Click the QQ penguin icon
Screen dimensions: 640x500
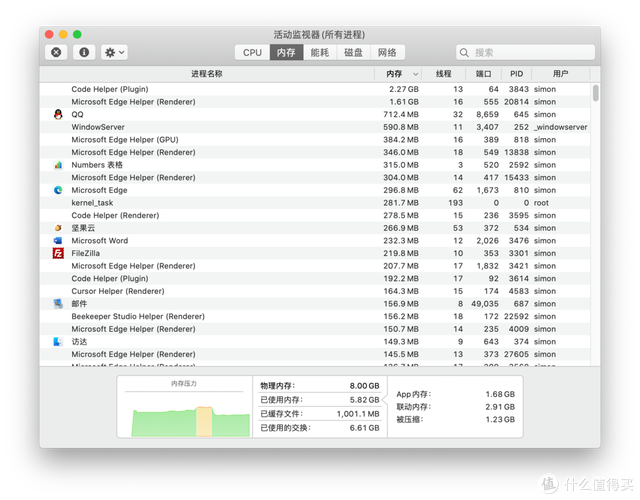(57, 115)
